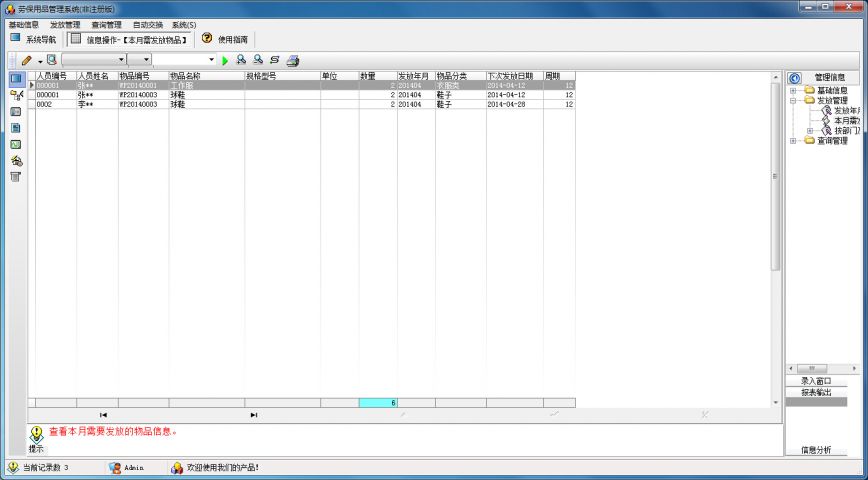
Task: Click the pencil edit icon in toolbar
Action: (x=27, y=60)
